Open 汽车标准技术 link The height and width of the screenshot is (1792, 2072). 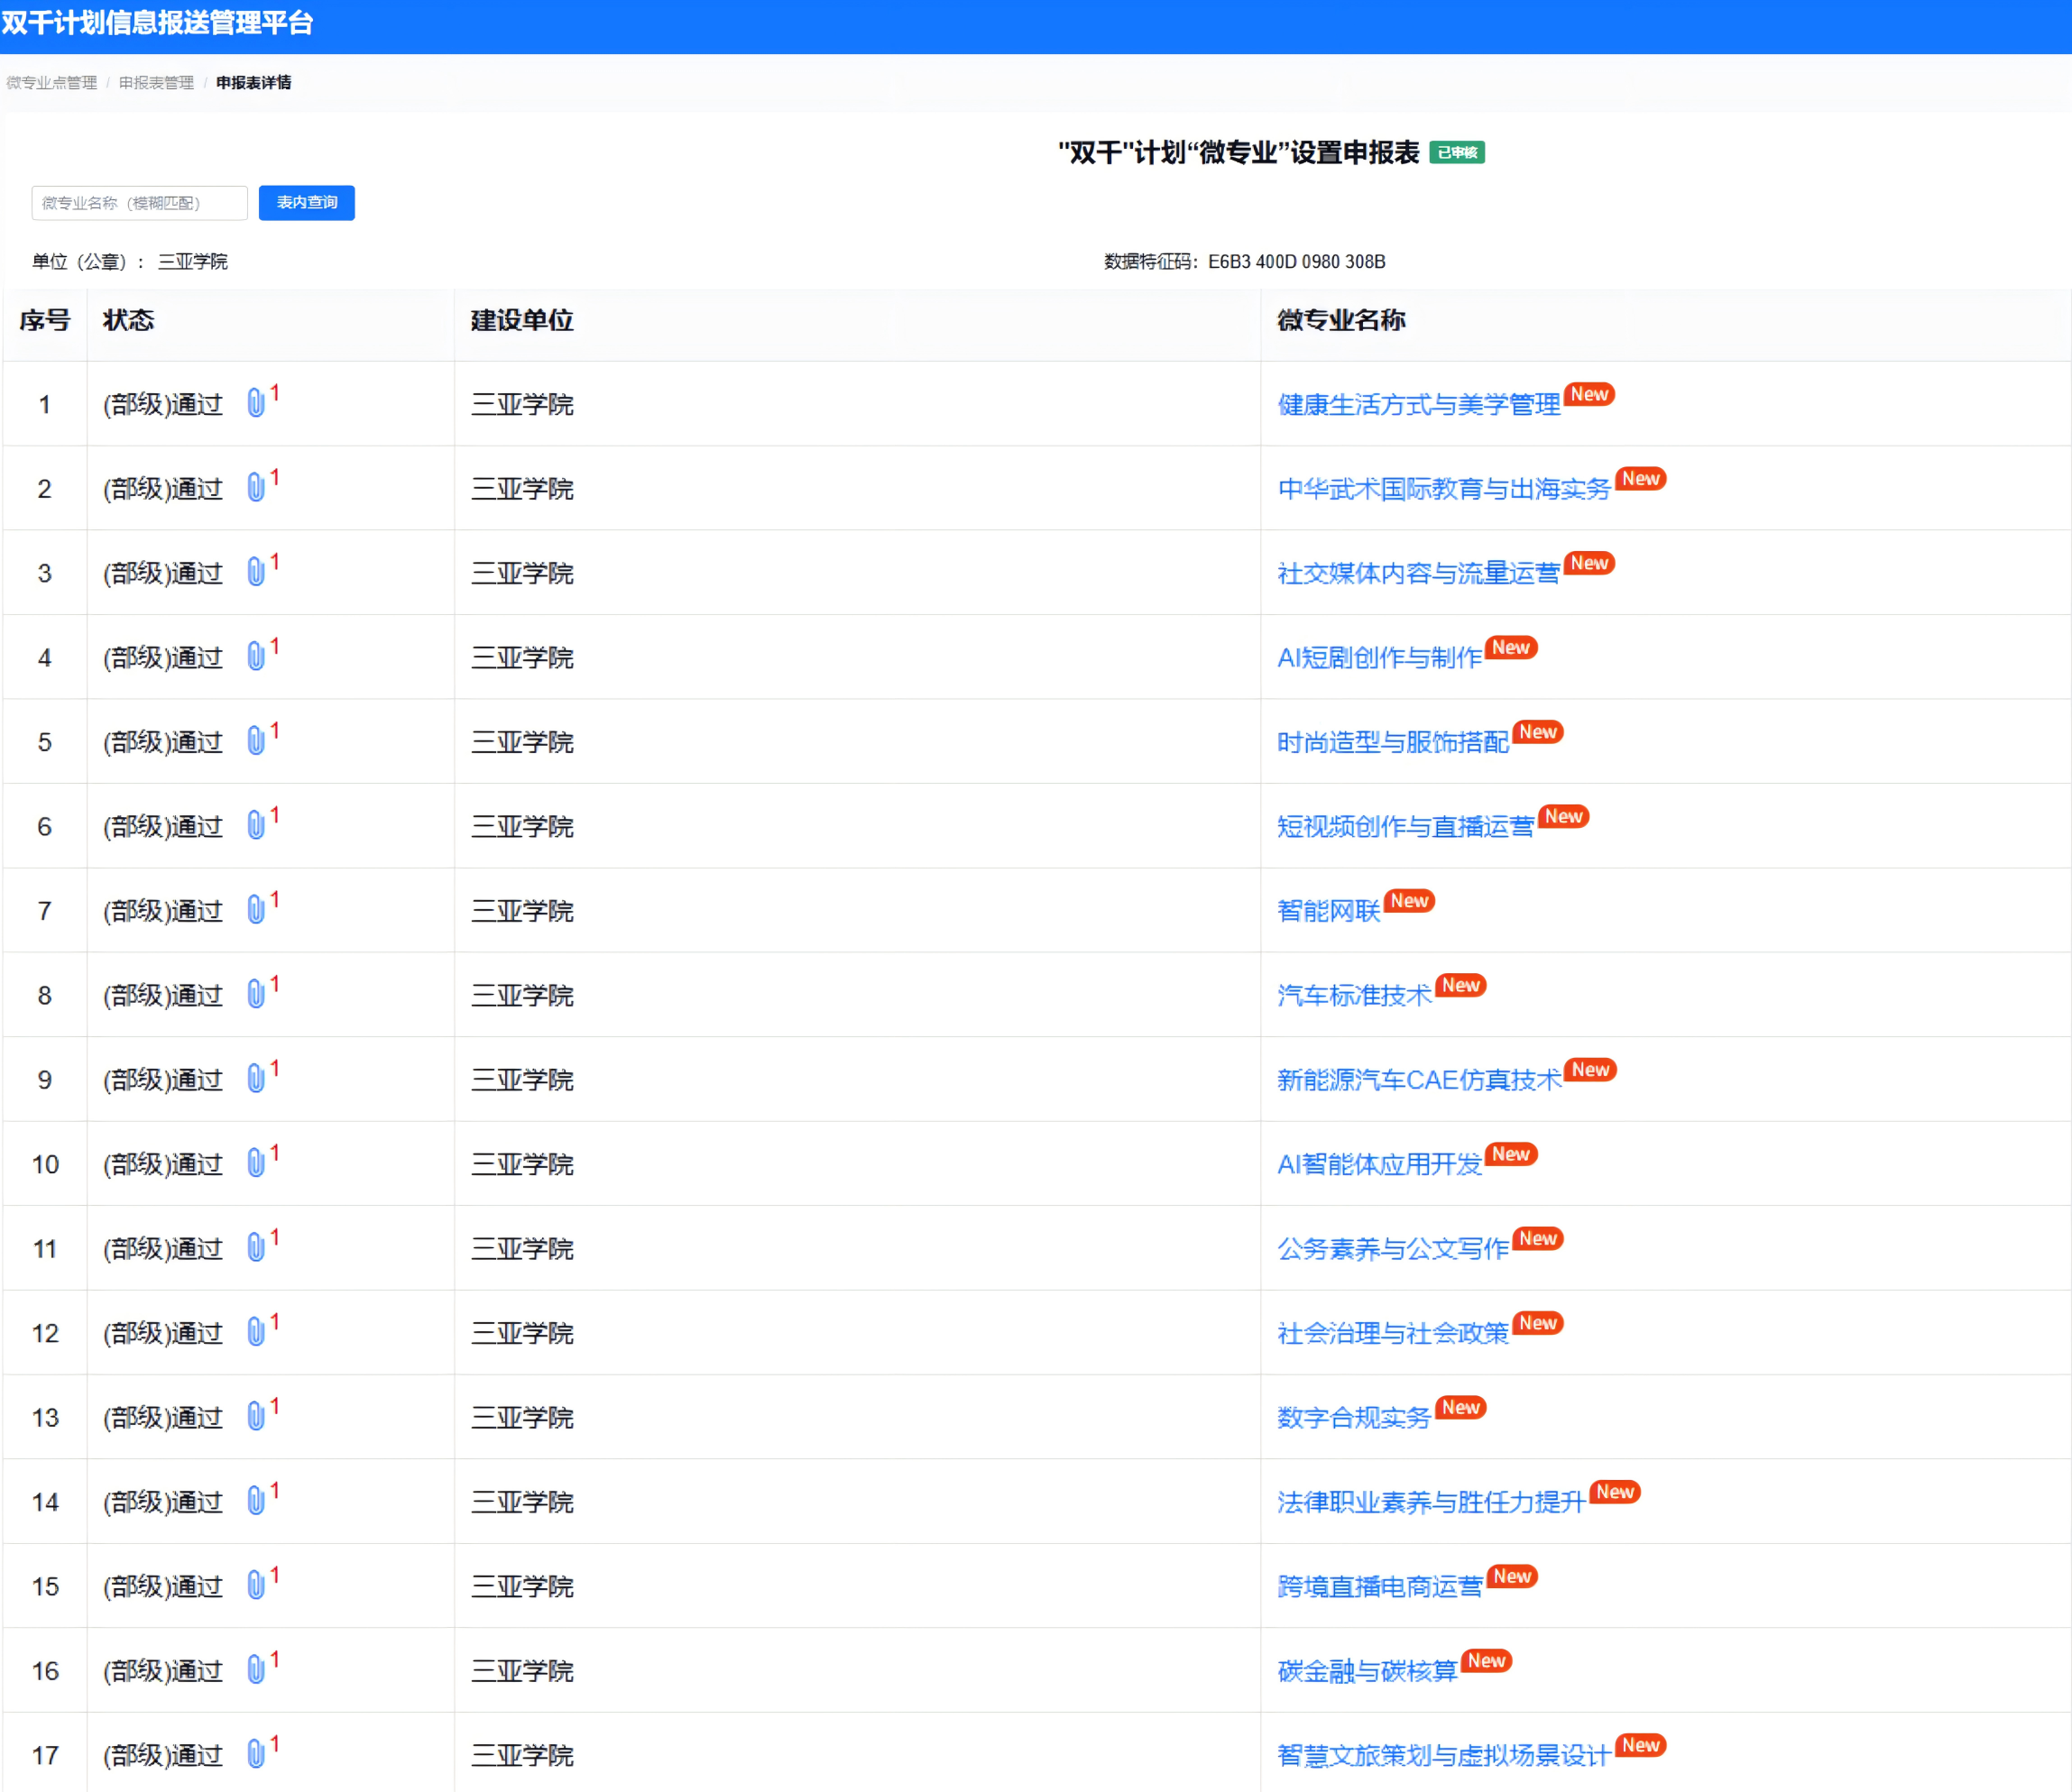[1355, 995]
